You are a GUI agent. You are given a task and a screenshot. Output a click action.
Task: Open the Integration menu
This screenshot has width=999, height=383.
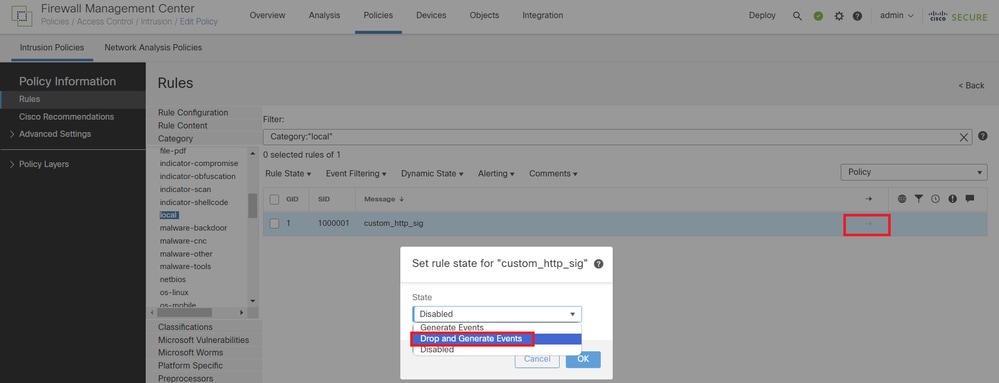pos(543,15)
